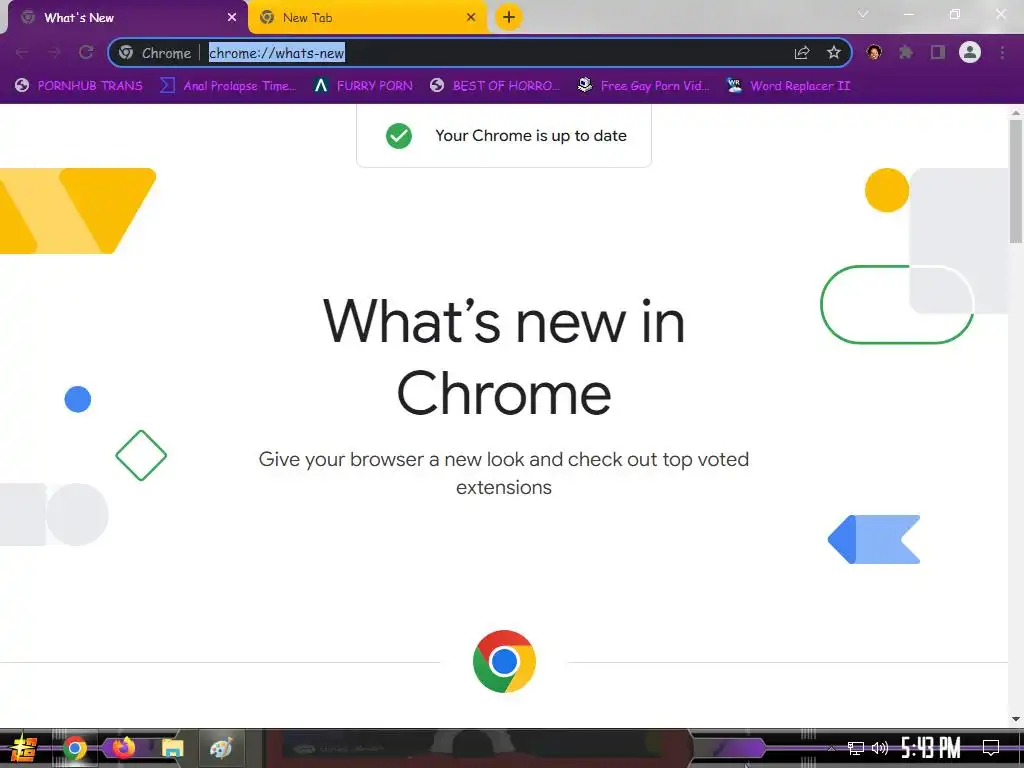Open the BEST OF HORRO... bookmark
Image resolution: width=1024 pixels, height=768 pixels.
click(x=495, y=86)
